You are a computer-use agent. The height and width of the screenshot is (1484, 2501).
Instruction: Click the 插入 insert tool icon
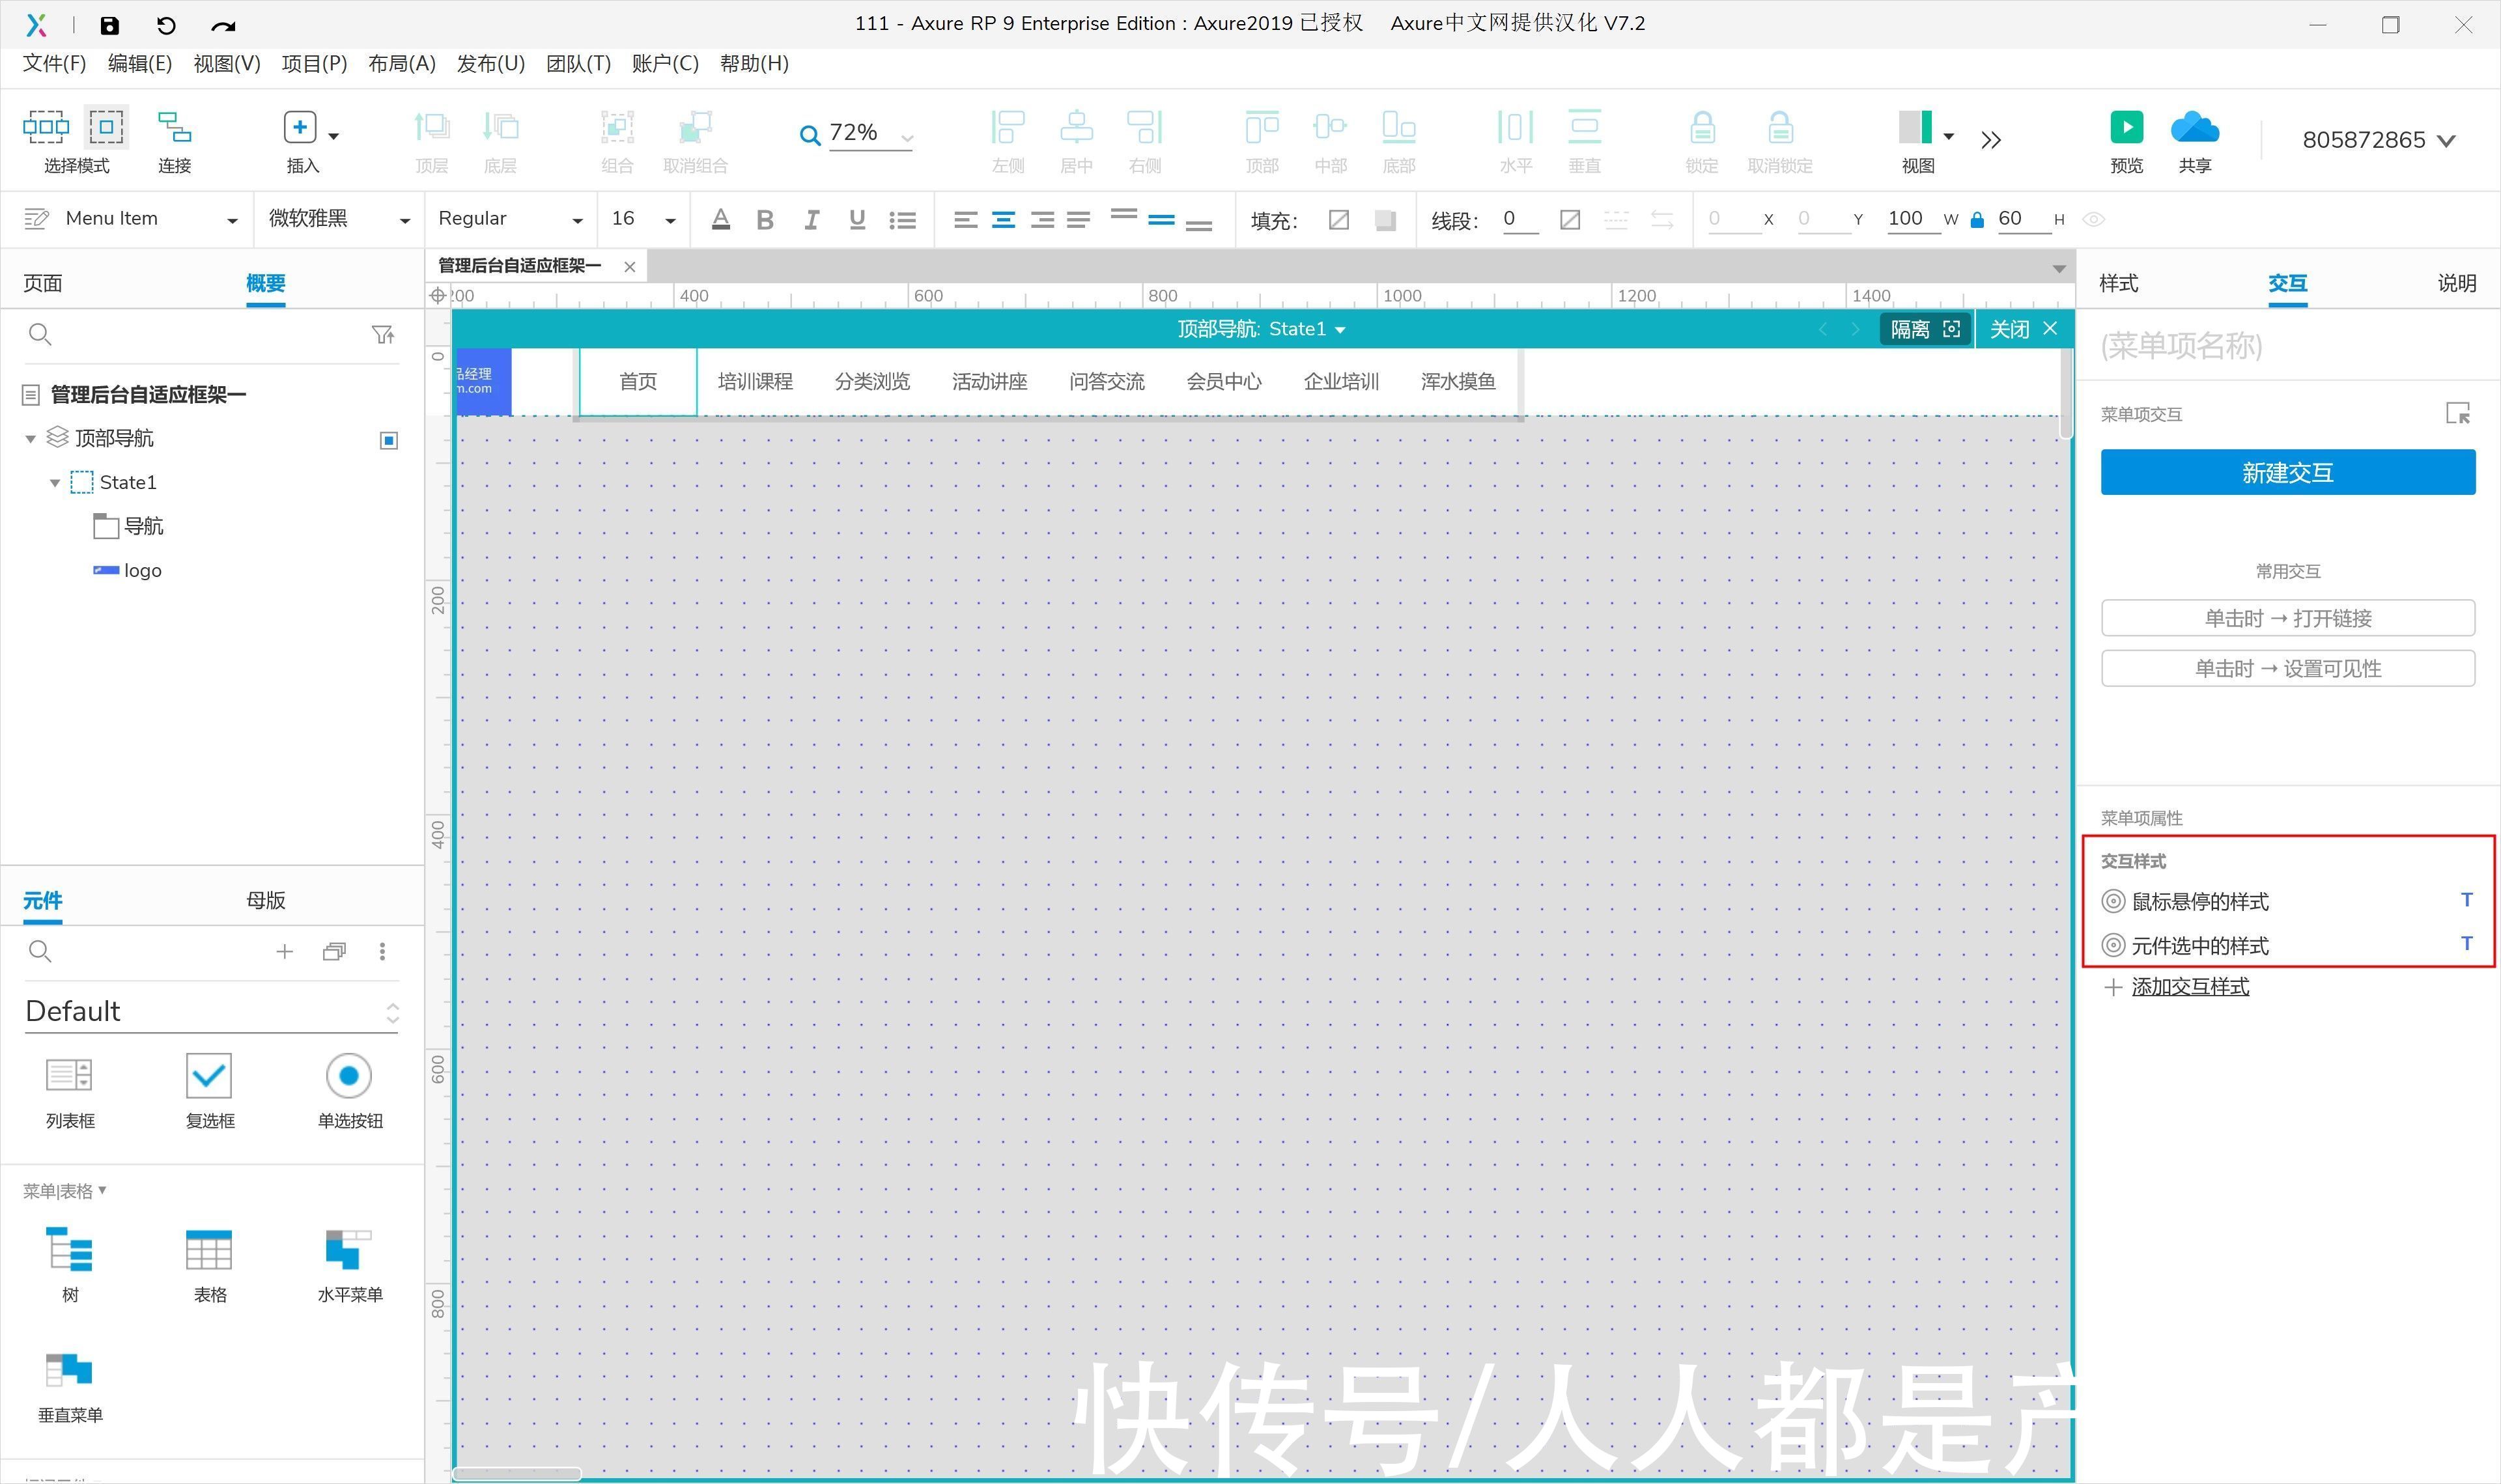(x=300, y=127)
